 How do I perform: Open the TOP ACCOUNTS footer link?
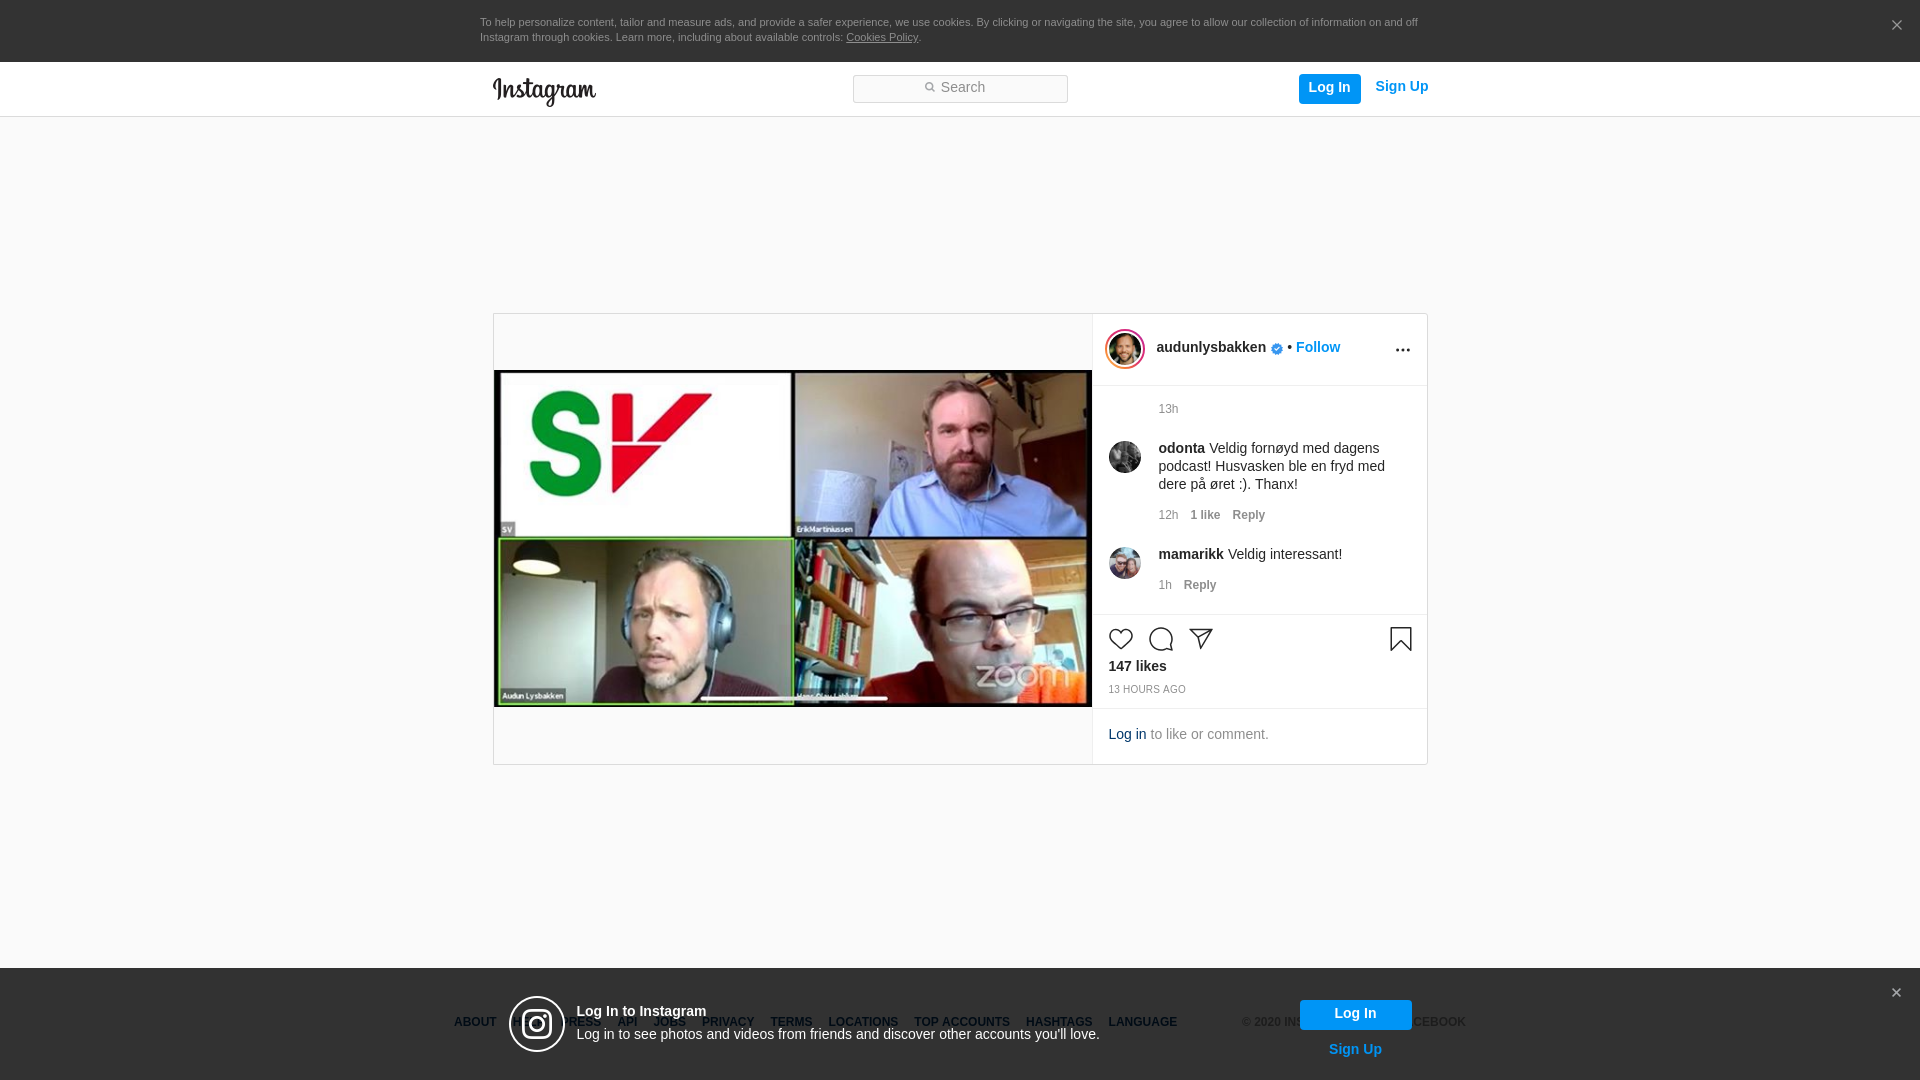click(x=962, y=1023)
